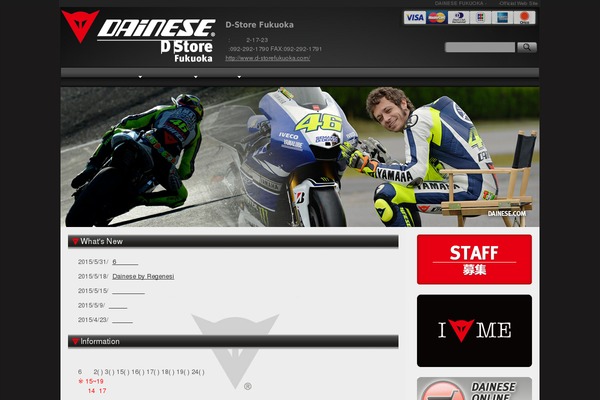Screen dimensions: 600x400
Task: Open the rightmost navigation bar dropdown arrow
Action: coord(239,77)
